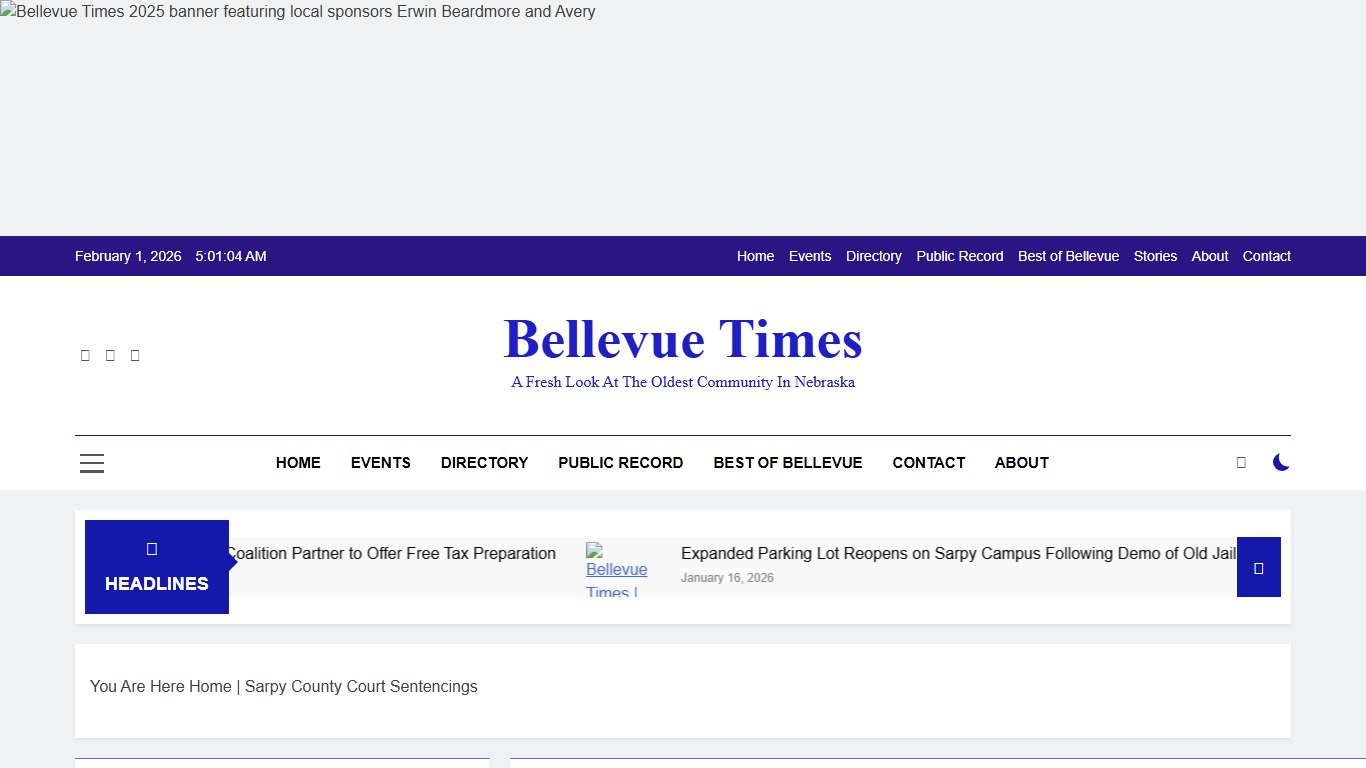The image size is (1366, 768).
Task: Open the search icon beside the moon toggle
Action: 1241,462
